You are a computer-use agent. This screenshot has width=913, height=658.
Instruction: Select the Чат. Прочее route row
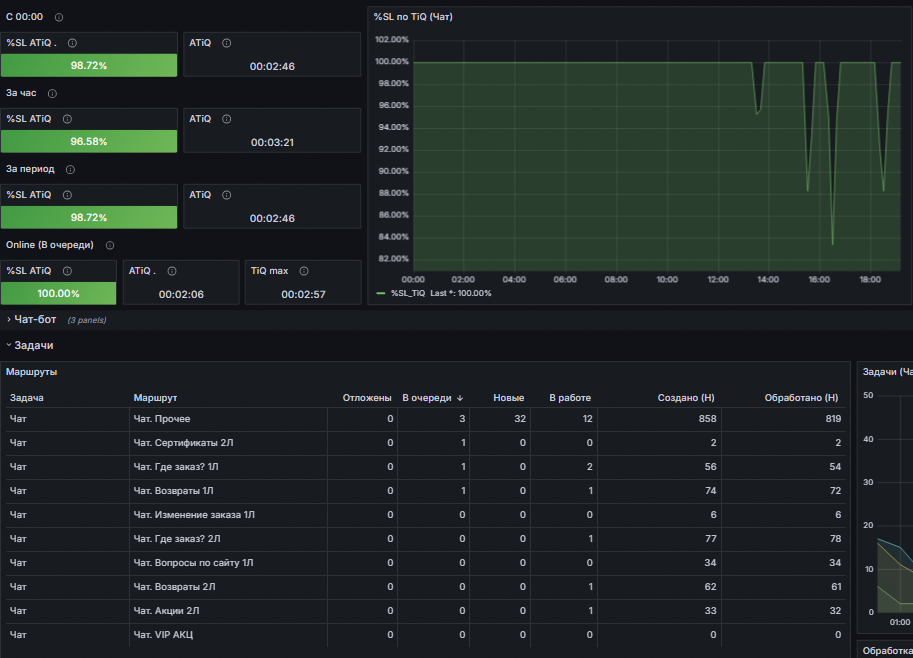click(x=425, y=419)
